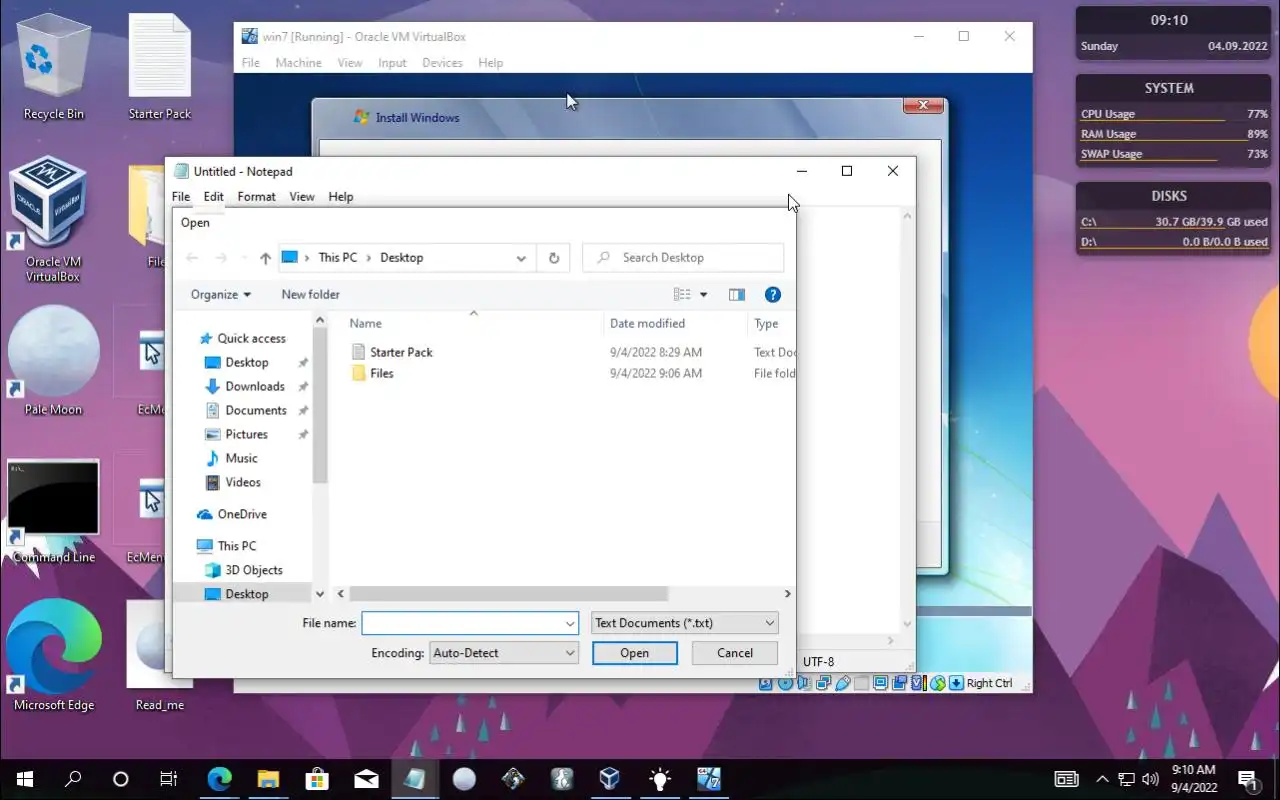Open the Organize dropdown

(221, 295)
